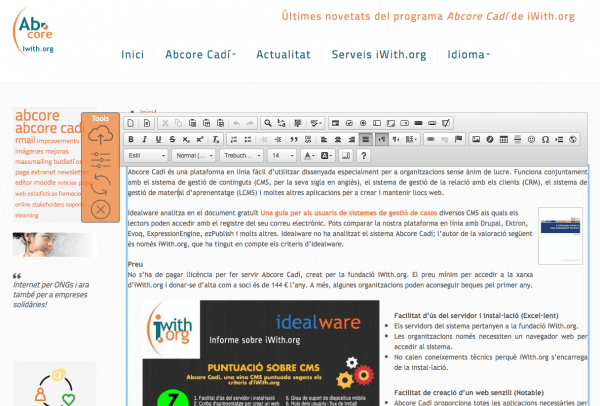Image resolution: width=600 pixels, height=406 pixels.
Task: Increase indent with the indent icon
Action: (278, 140)
